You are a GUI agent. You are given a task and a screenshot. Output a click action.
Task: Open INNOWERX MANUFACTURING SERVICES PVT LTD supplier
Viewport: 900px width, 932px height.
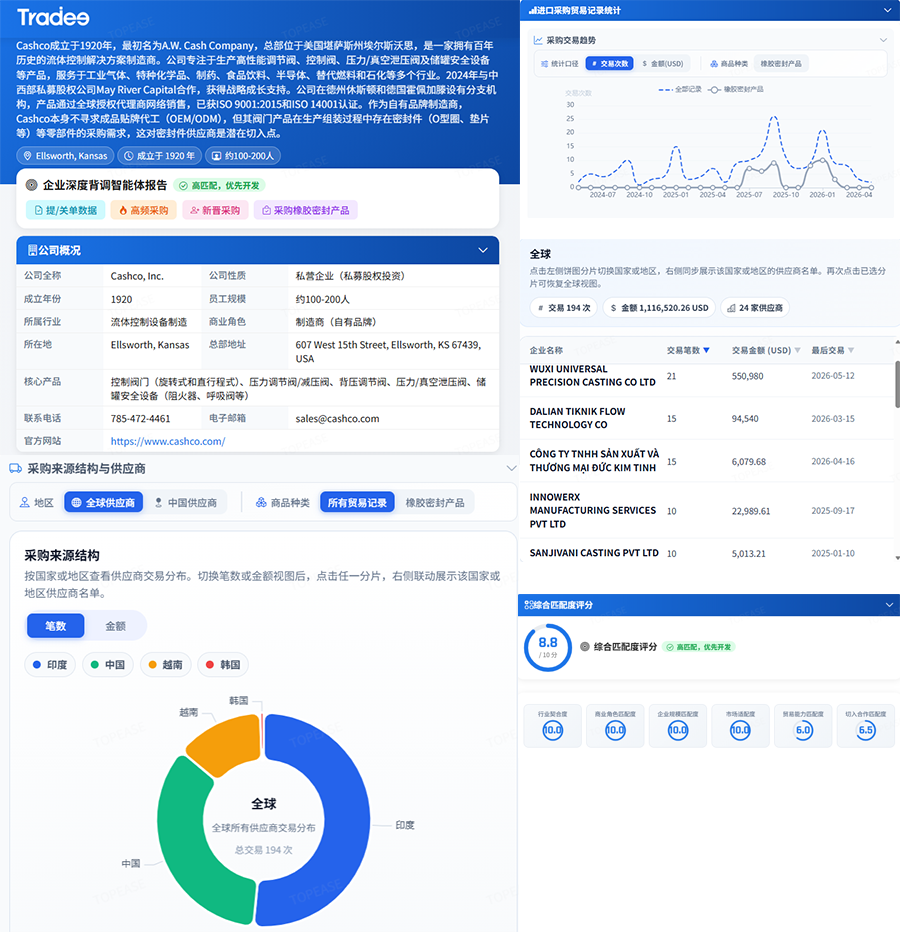pyautogui.click(x=593, y=510)
